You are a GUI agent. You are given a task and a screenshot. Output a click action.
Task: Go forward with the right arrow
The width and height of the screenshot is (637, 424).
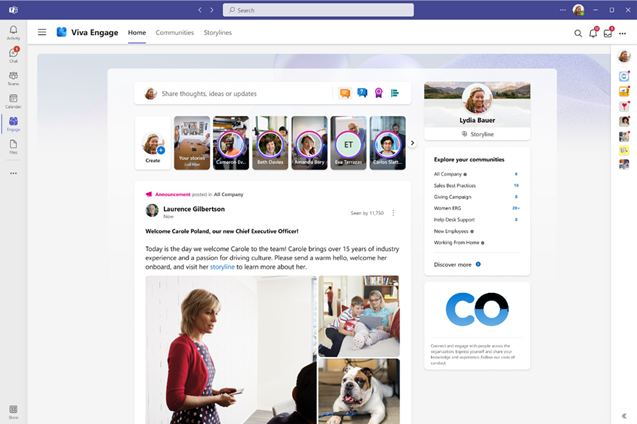212,10
